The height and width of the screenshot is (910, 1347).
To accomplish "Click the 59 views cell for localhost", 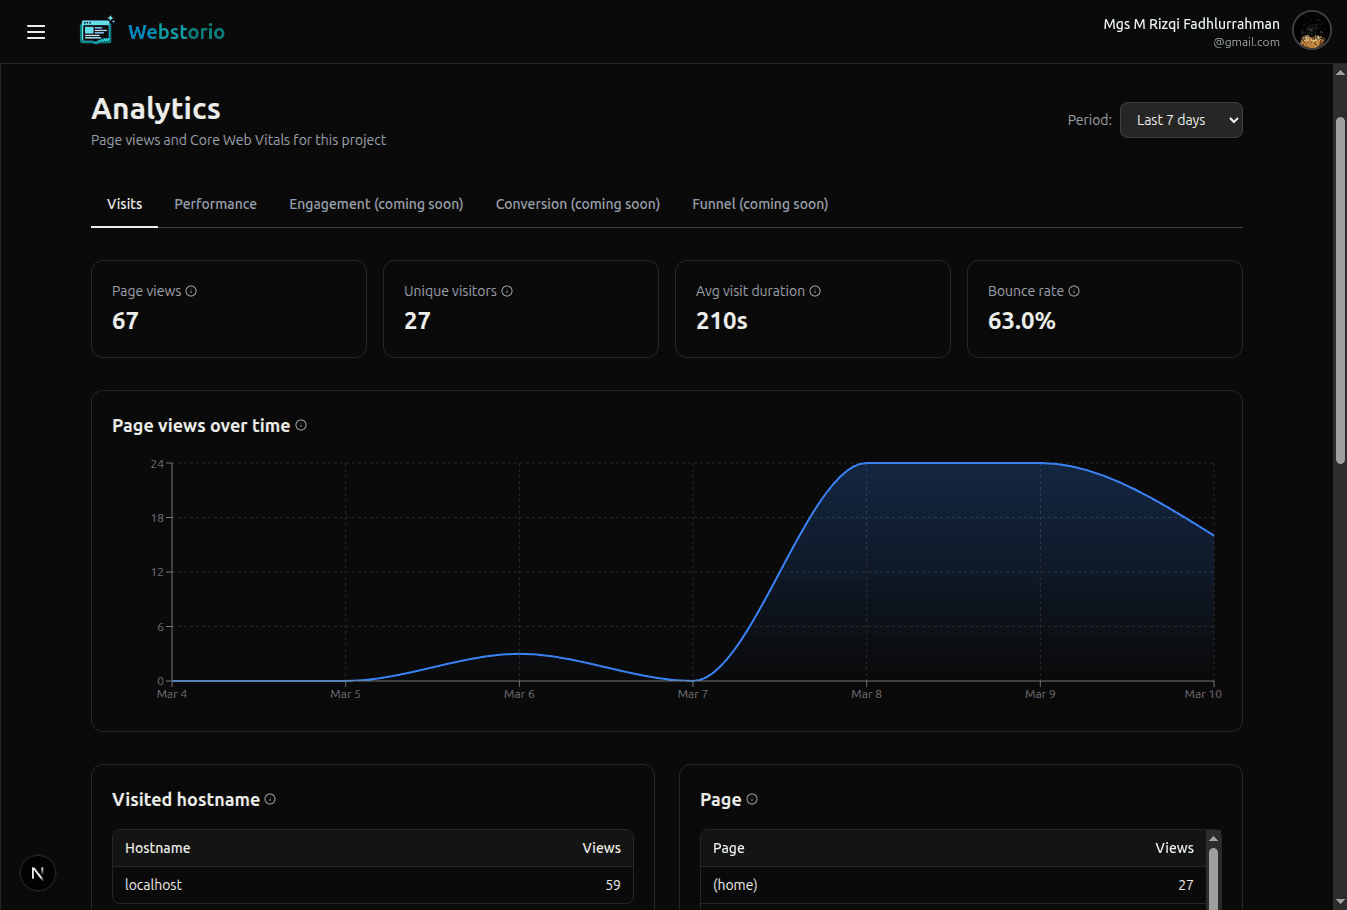I will point(613,885).
